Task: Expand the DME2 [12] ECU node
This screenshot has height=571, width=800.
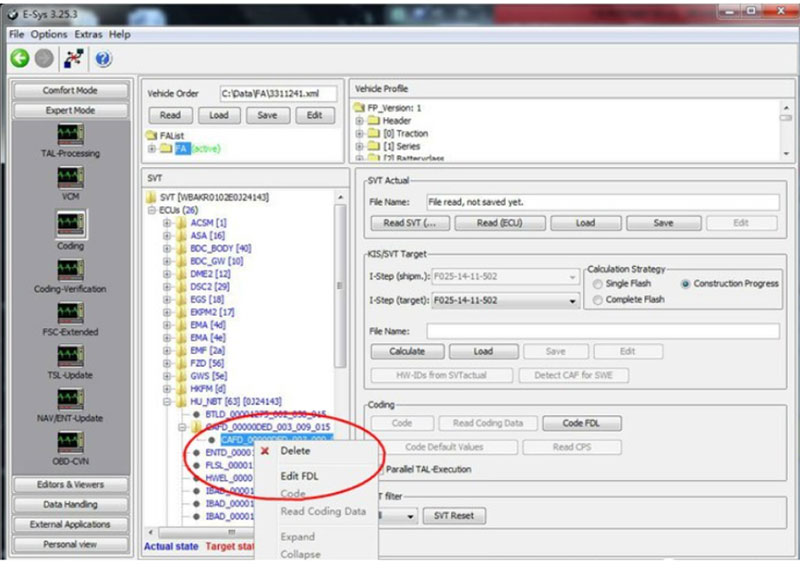Action: pos(167,273)
